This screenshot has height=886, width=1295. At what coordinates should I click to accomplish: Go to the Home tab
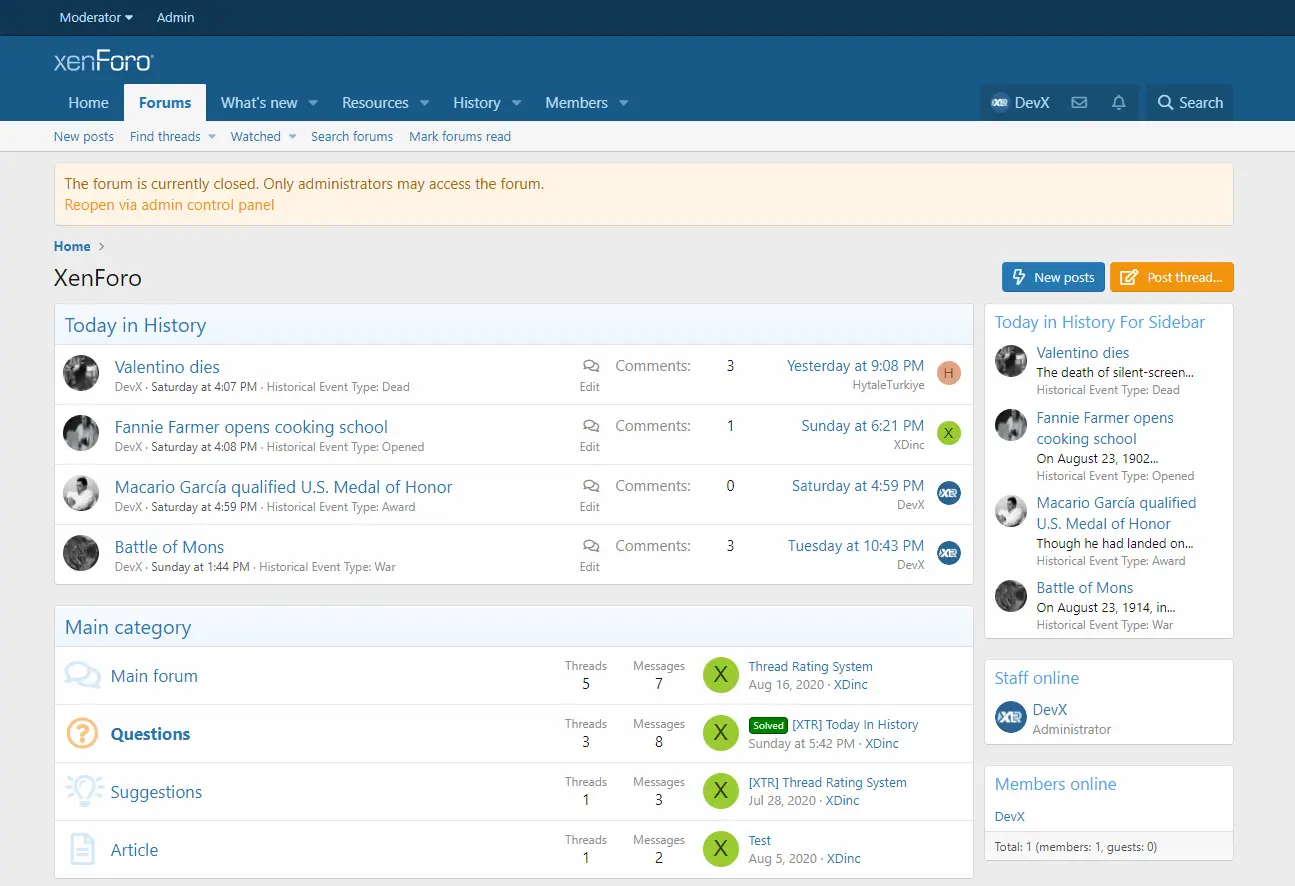click(x=88, y=103)
